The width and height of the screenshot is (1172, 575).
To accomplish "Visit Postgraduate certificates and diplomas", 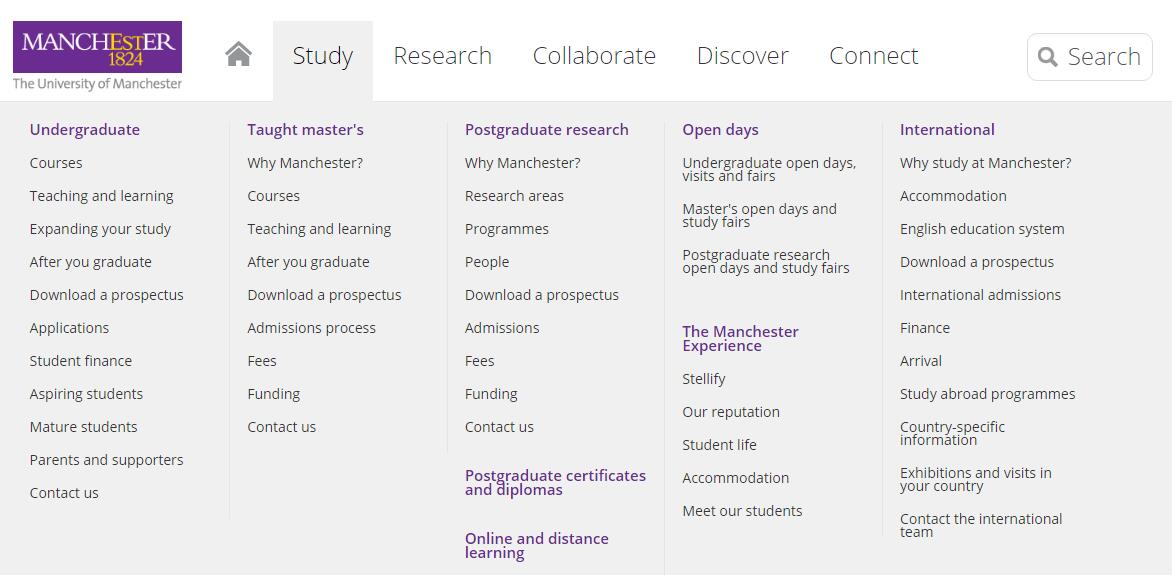I will coord(555,483).
